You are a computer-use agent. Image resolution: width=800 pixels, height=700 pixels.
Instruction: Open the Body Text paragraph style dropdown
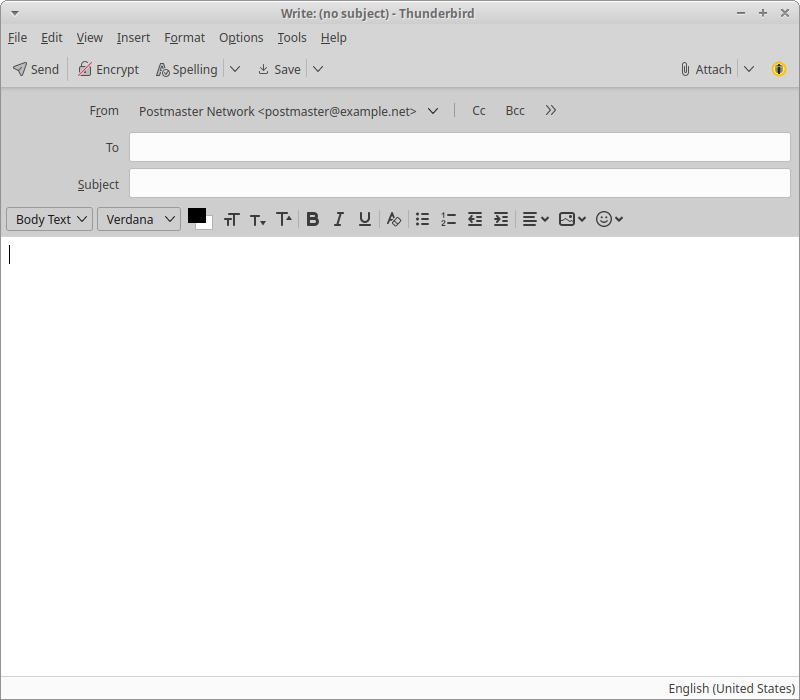[x=49, y=219]
